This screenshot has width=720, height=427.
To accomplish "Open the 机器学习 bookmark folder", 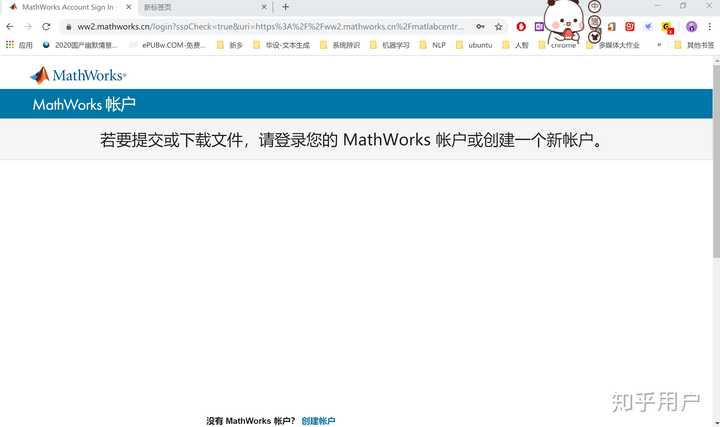I will point(390,45).
